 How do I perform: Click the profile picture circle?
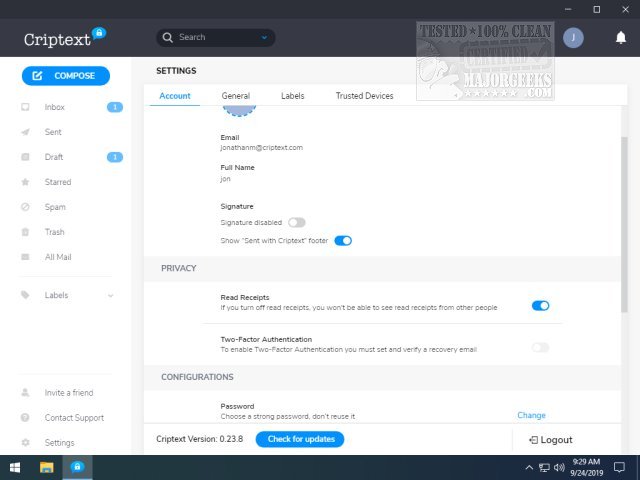click(239, 111)
